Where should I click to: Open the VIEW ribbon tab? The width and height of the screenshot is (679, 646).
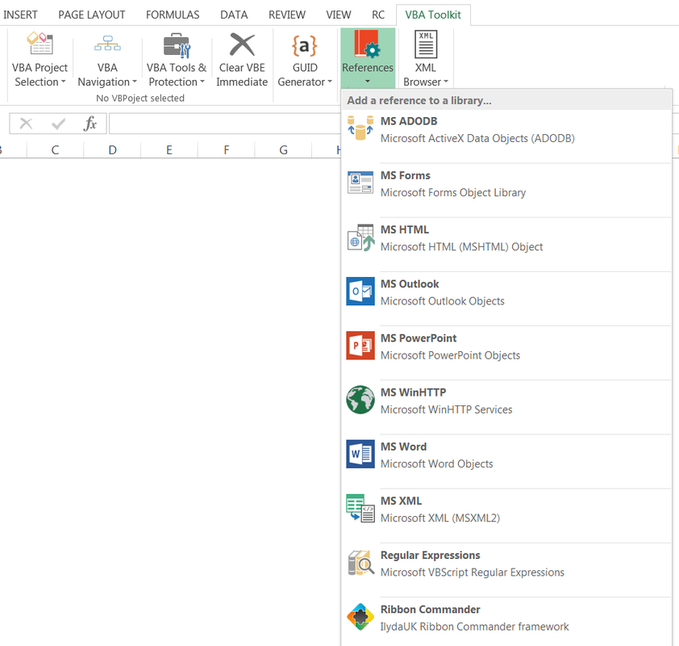coord(338,15)
